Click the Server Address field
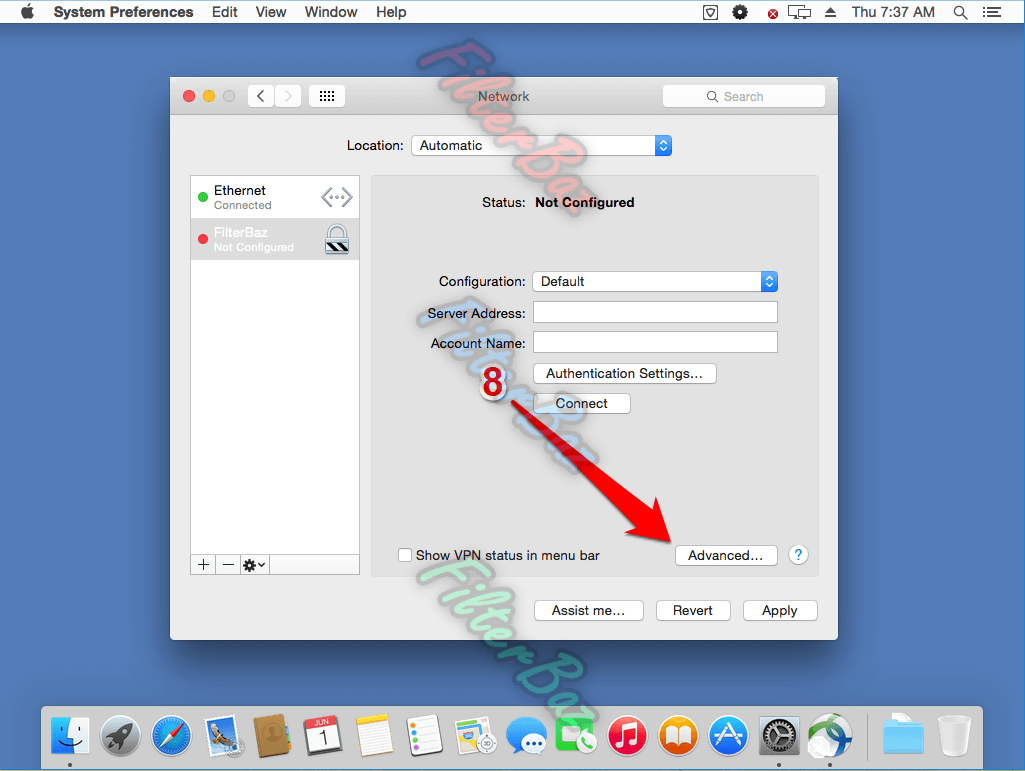1025x771 pixels. [655, 312]
